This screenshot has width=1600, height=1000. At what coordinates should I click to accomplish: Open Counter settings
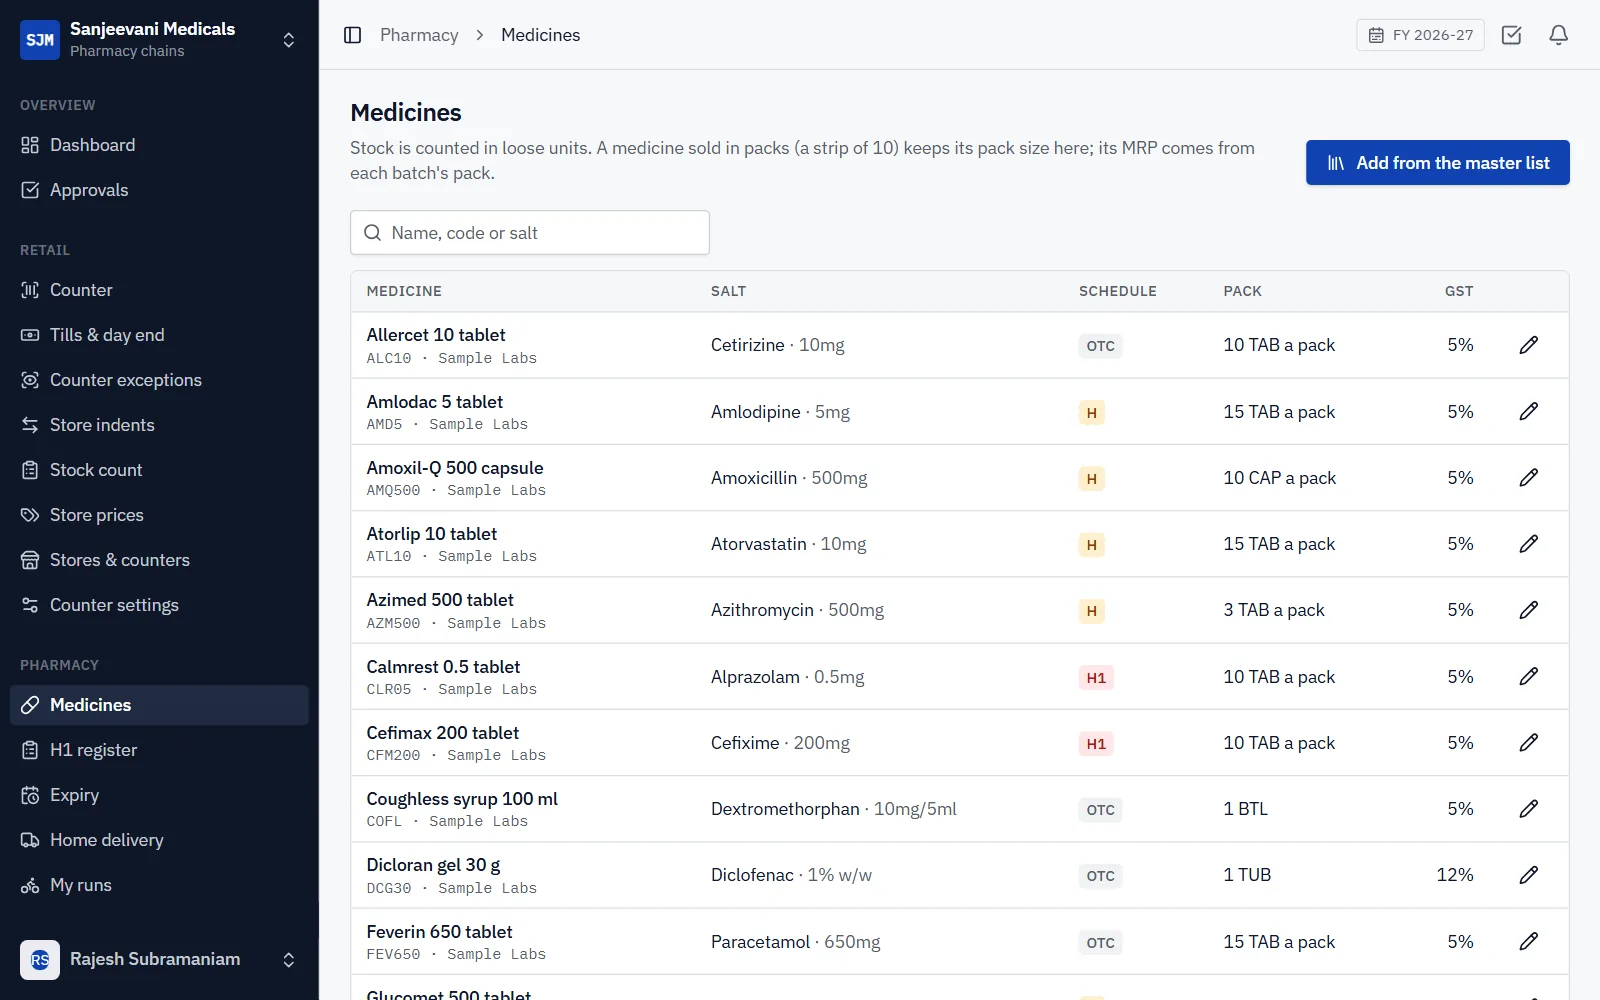pyautogui.click(x=159, y=605)
